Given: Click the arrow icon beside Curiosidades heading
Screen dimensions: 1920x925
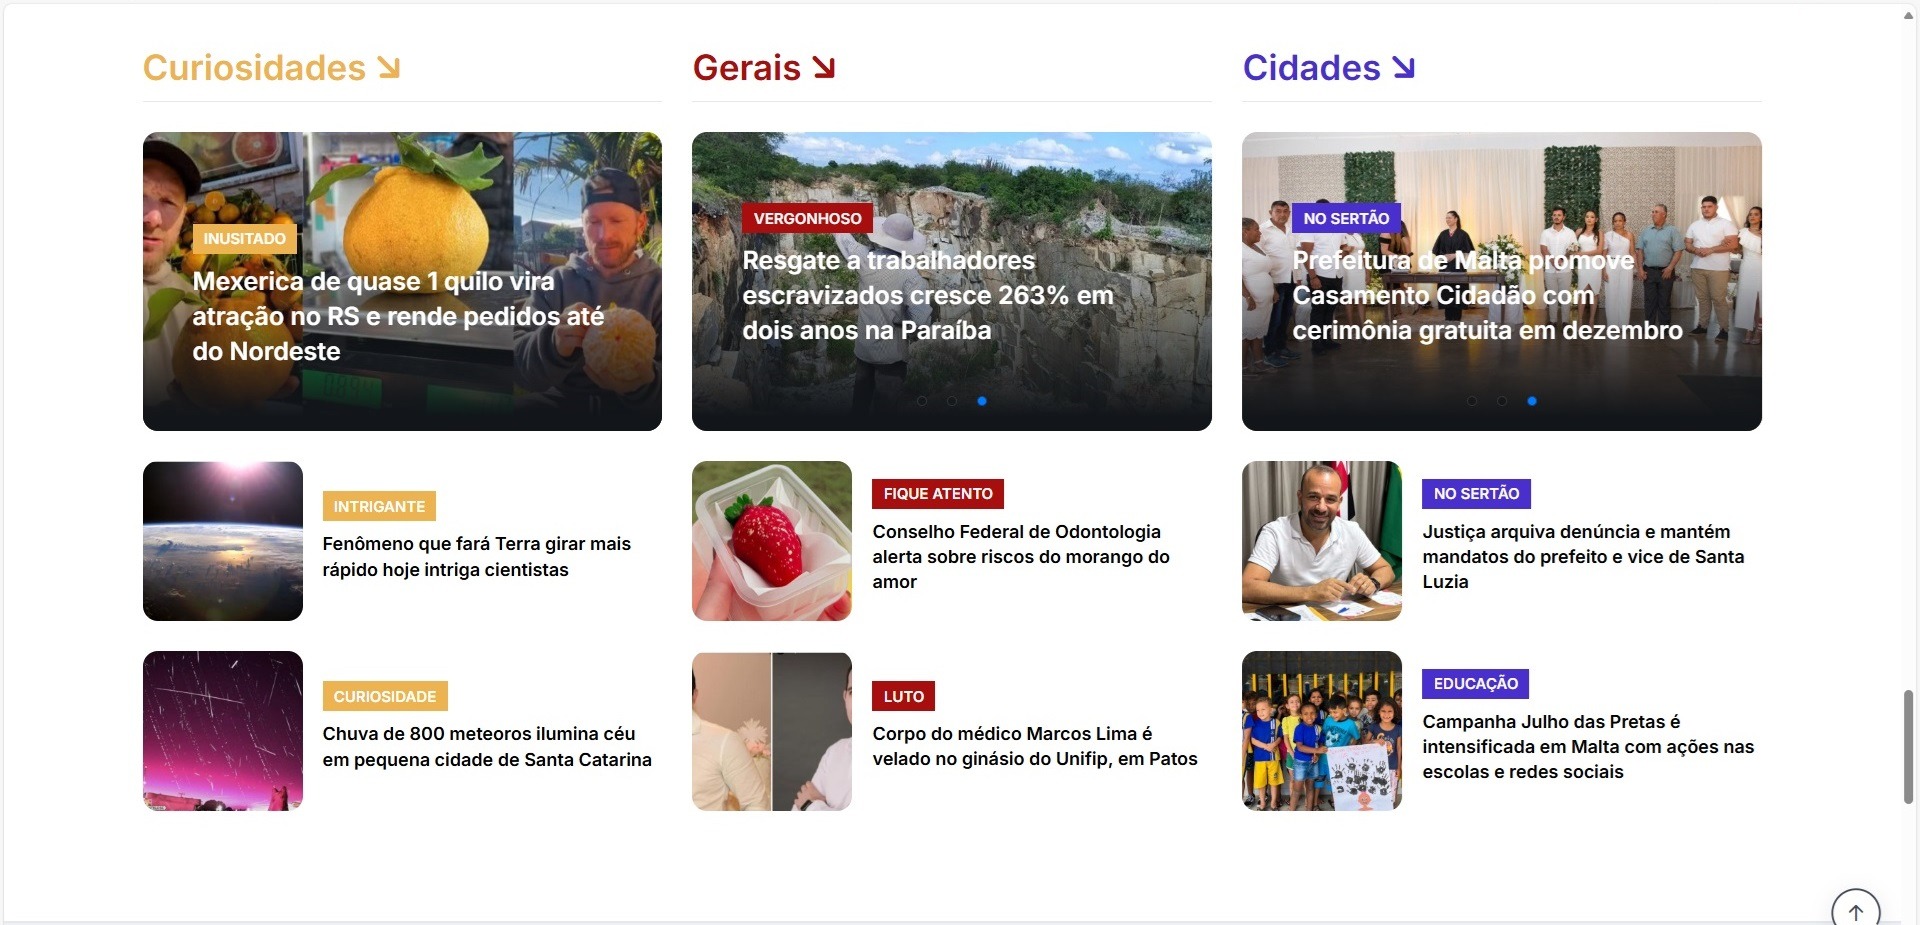Looking at the screenshot, I should click(388, 68).
